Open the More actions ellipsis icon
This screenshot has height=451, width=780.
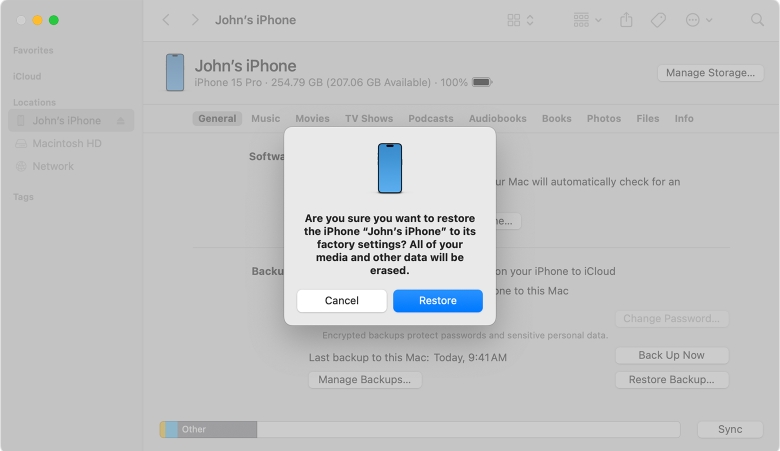[x=692, y=20]
